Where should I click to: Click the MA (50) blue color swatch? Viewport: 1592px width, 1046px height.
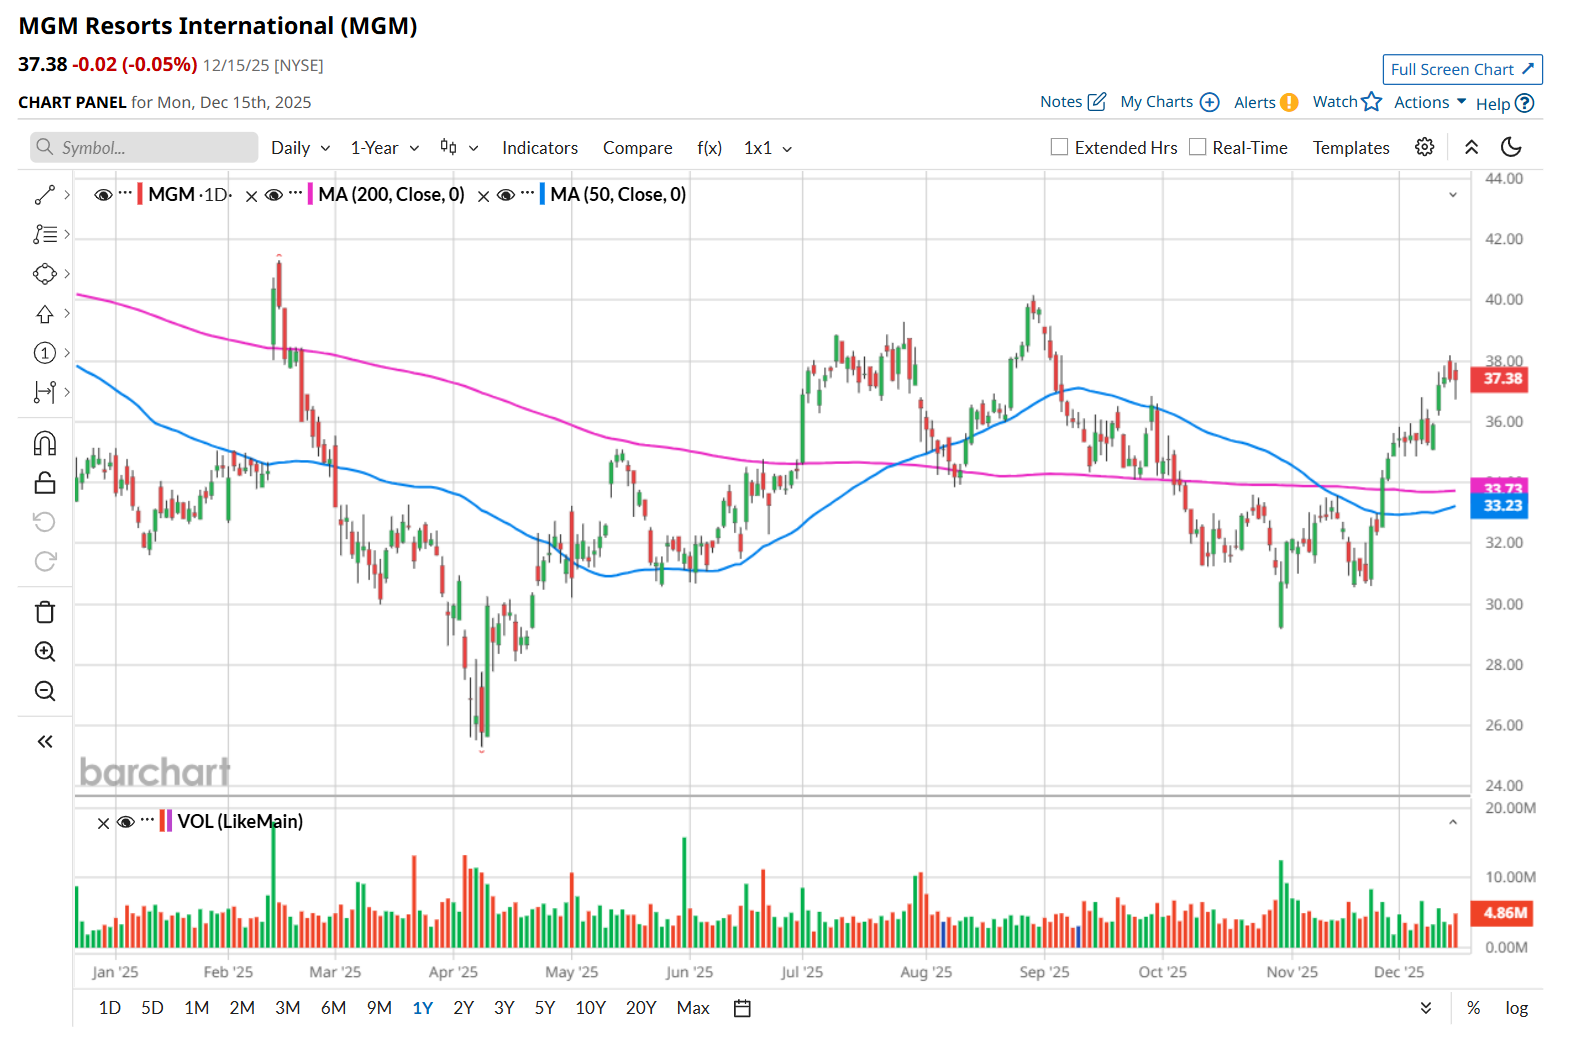(x=542, y=194)
